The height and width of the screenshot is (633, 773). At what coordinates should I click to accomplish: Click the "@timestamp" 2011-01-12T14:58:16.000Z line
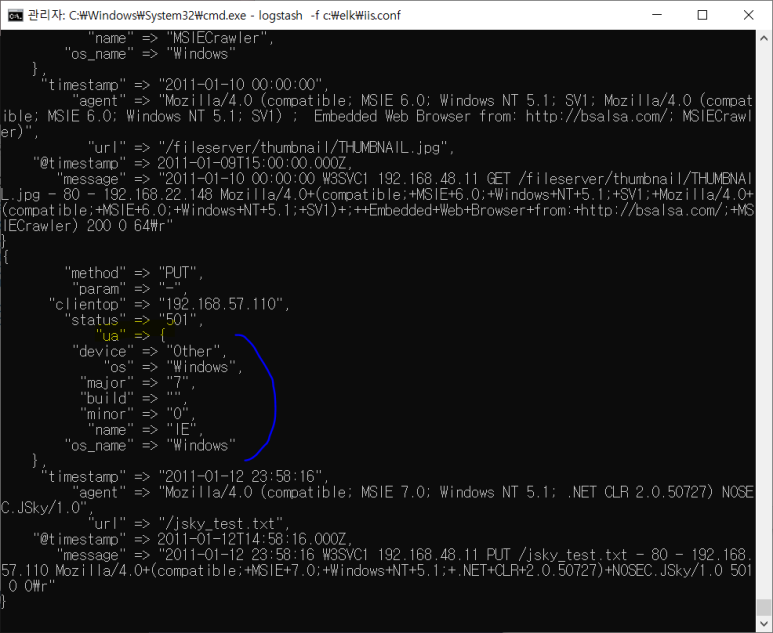pyautogui.click(x=193, y=539)
